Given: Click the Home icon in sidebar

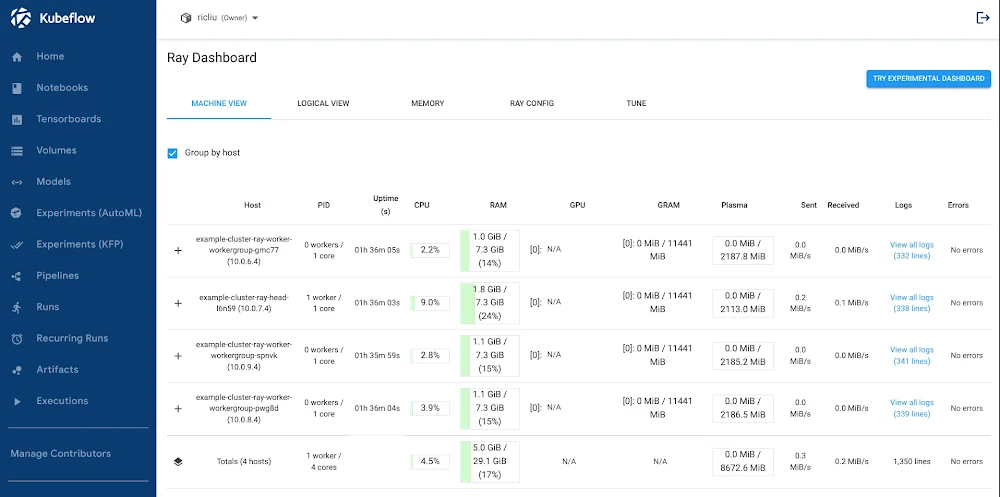Looking at the screenshot, I should [x=17, y=57].
